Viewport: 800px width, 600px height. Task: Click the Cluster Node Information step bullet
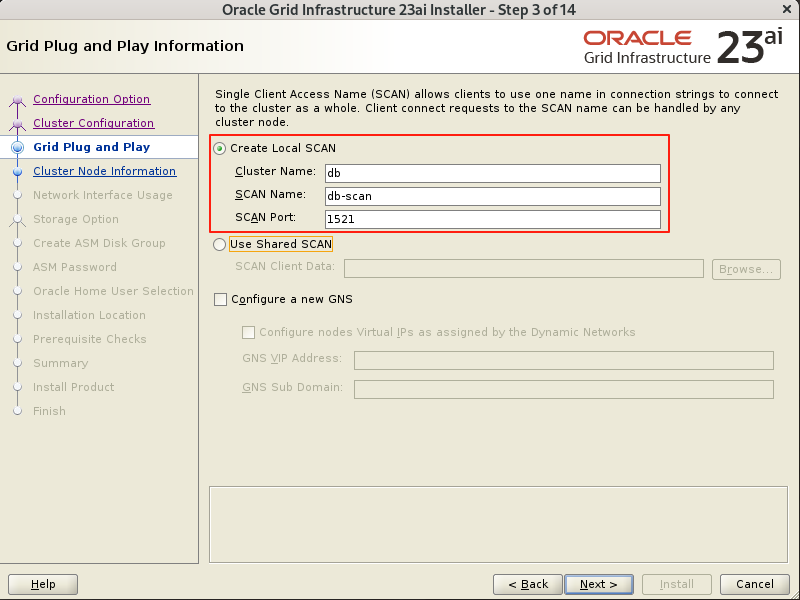[17, 171]
